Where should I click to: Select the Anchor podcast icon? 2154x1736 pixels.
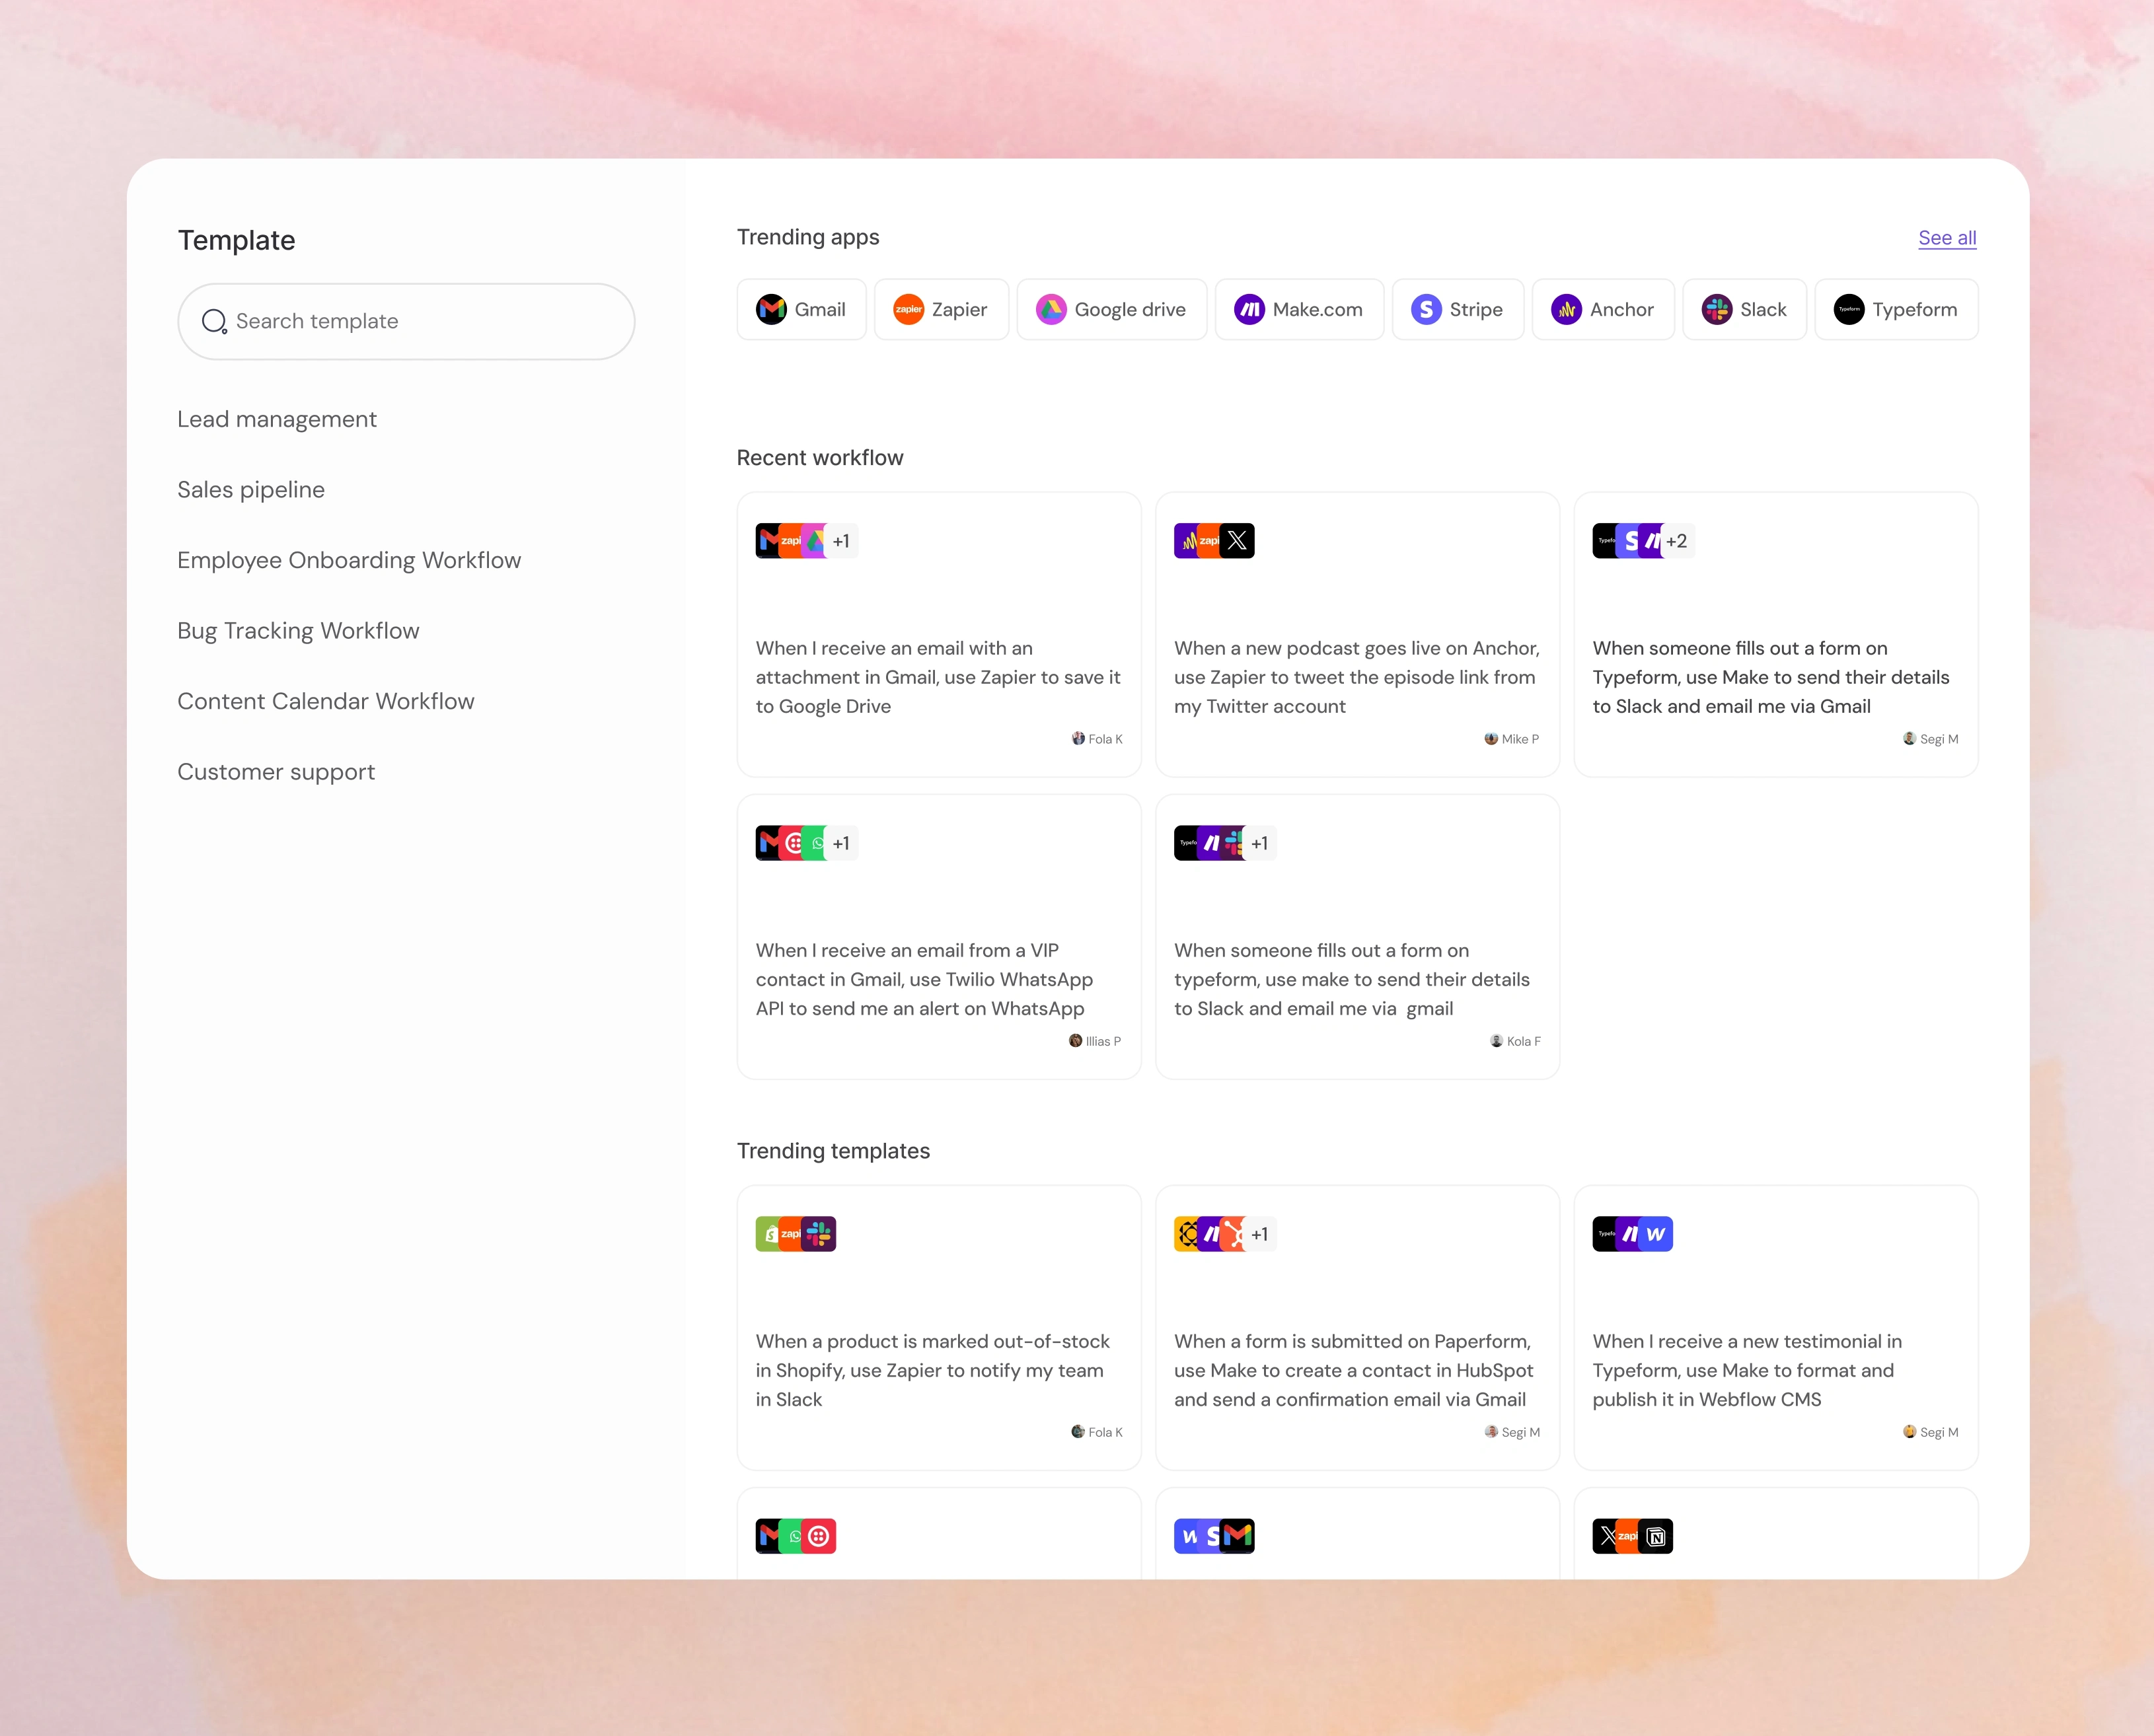1566,310
